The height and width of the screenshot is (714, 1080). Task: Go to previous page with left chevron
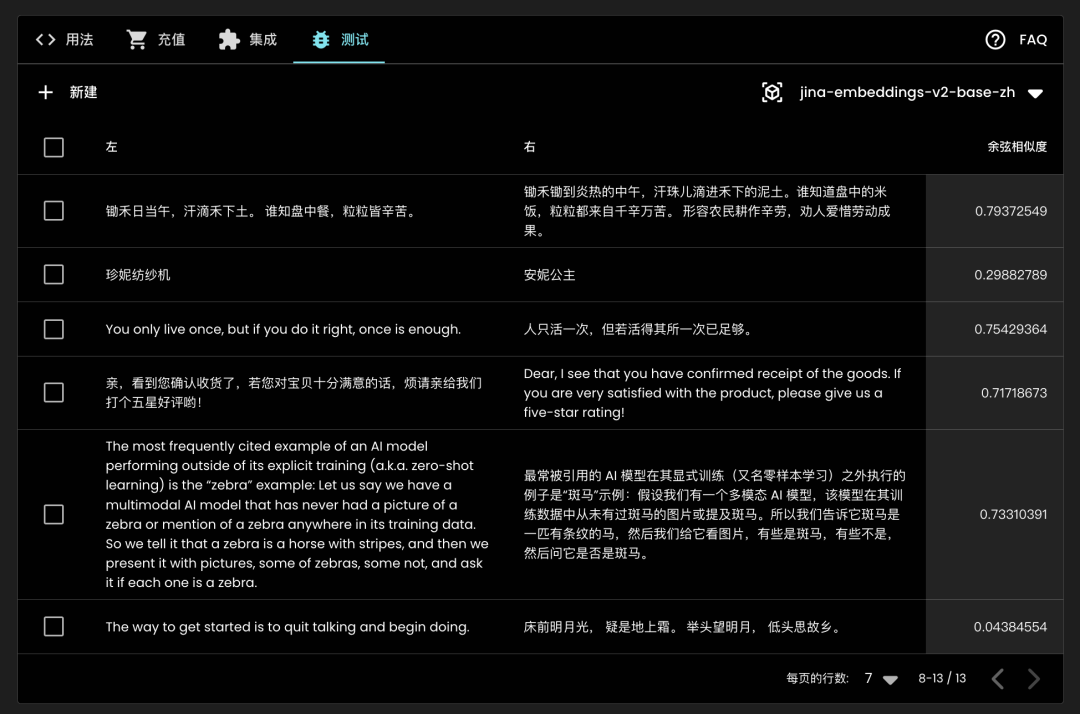pyautogui.click(x=997, y=678)
